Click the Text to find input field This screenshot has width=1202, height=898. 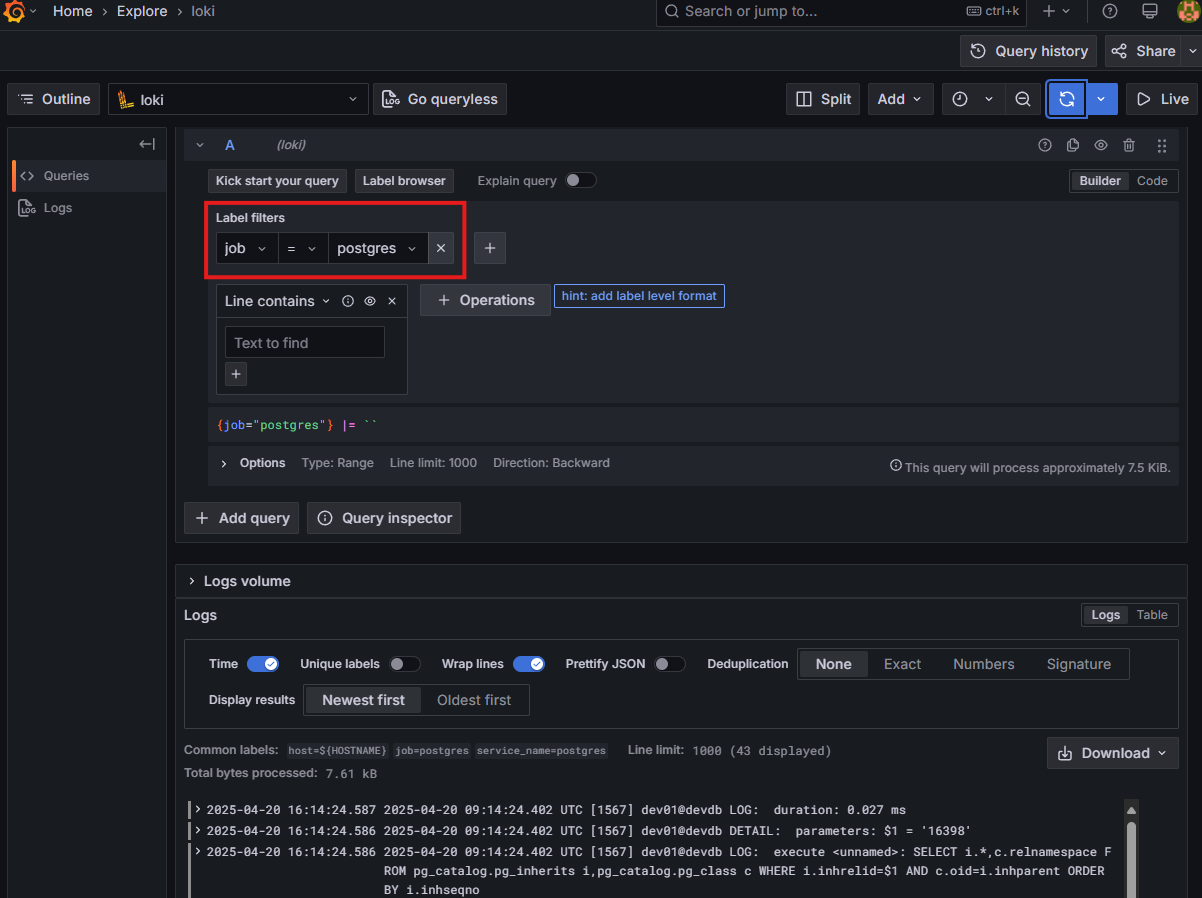[304, 342]
